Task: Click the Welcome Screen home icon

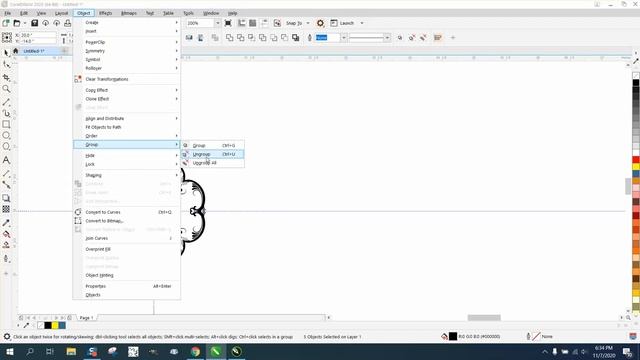Action: pyautogui.click(x=16, y=51)
